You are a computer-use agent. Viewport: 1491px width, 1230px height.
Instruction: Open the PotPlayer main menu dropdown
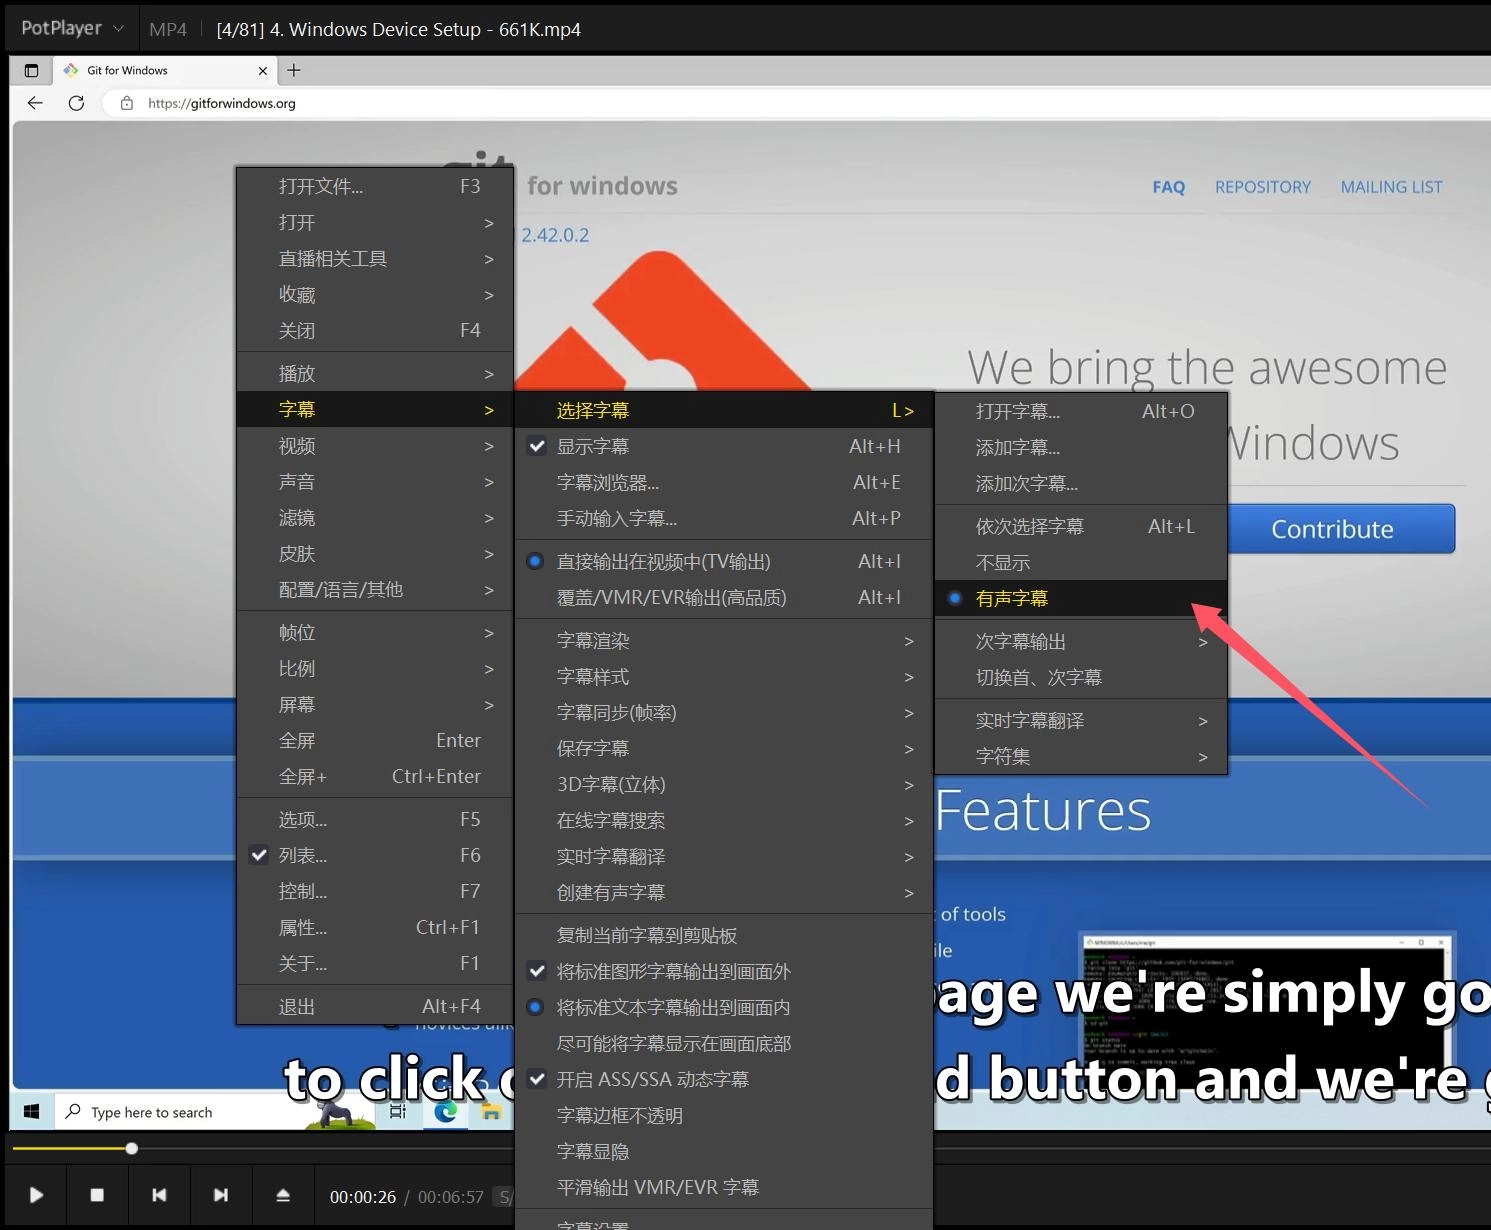(x=72, y=29)
